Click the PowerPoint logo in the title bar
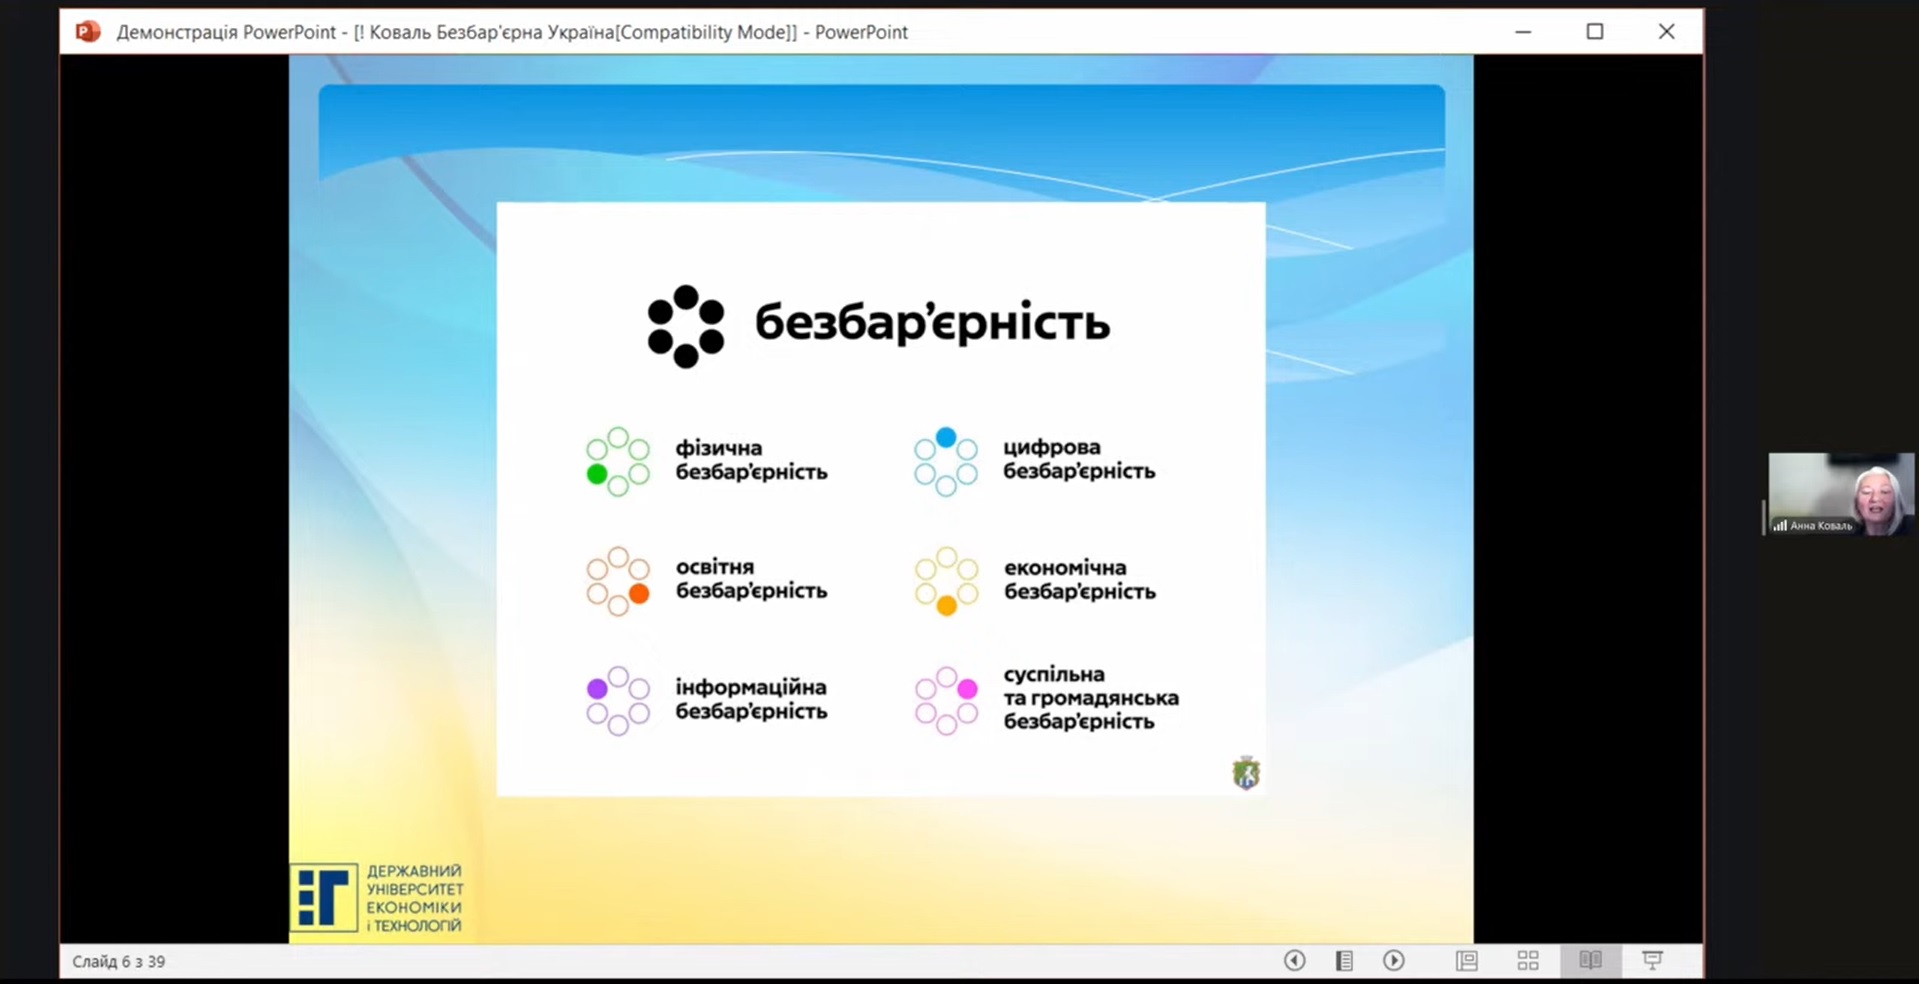Viewport: 1919px width, 984px height. pyautogui.click(x=88, y=32)
